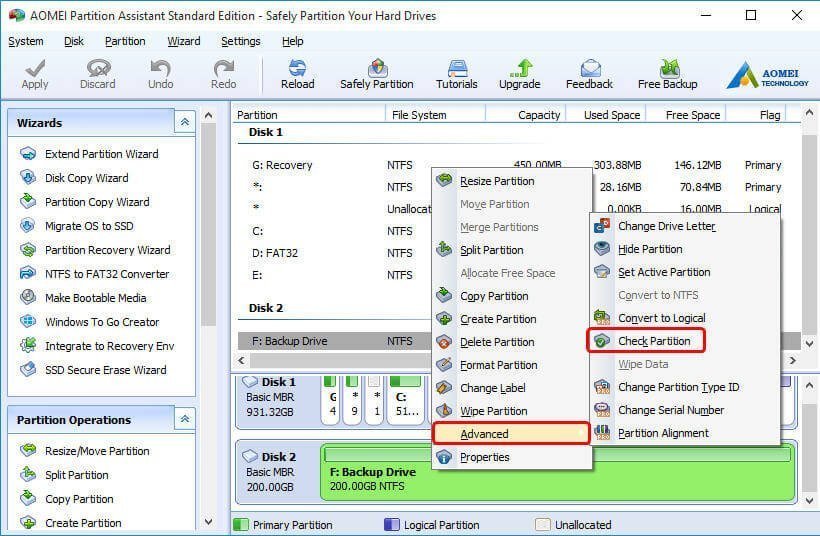The width and height of the screenshot is (820, 536).
Task: Start the Disk Copy Wizard
Action: point(74,178)
